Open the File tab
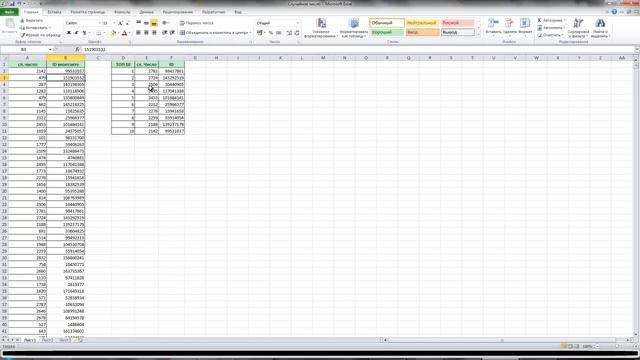The image size is (640, 360). 9,12
